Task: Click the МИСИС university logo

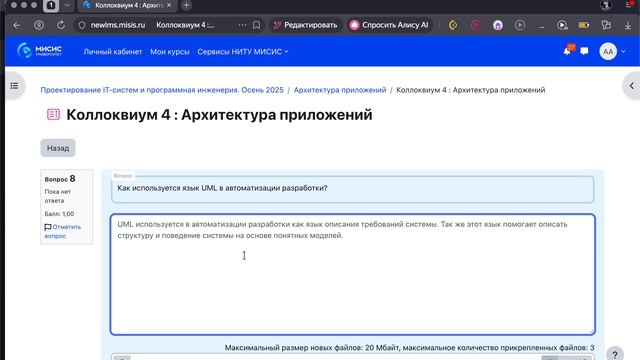Action: point(40,51)
